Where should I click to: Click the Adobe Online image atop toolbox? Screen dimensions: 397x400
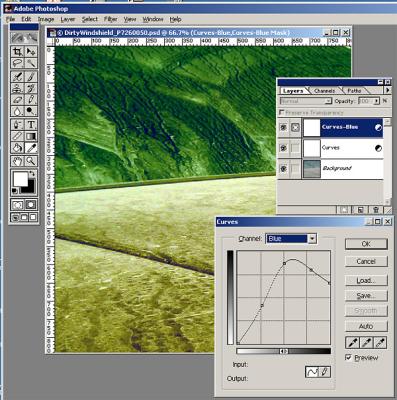pos(24,37)
